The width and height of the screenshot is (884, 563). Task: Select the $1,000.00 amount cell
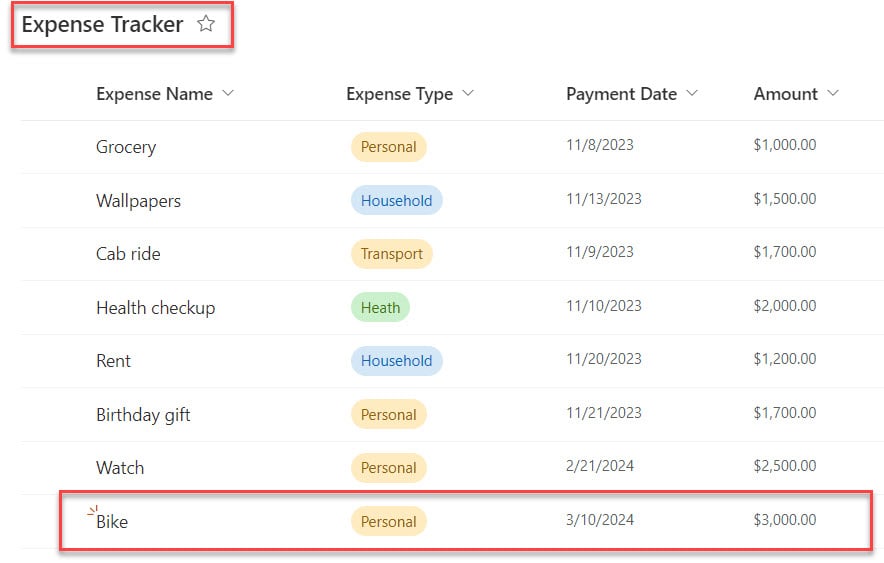click(x=785, y=145)
